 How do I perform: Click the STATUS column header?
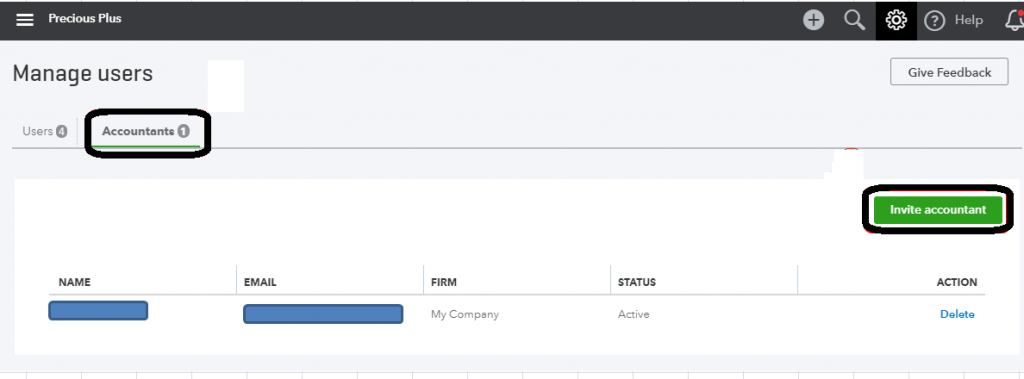point(637,282)
